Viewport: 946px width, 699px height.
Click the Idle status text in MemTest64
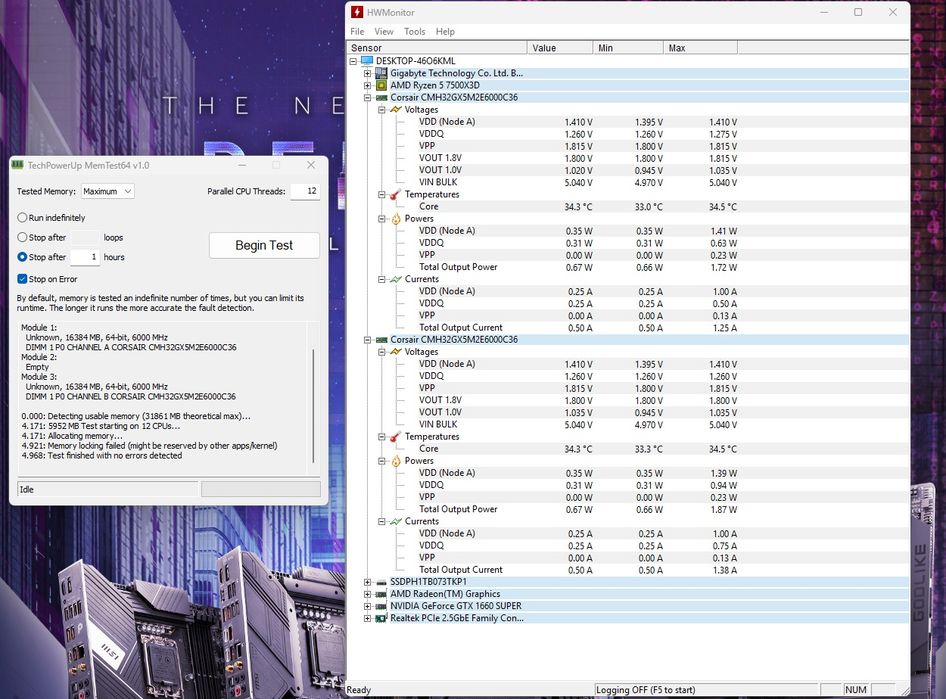click(x=27, y=489)
